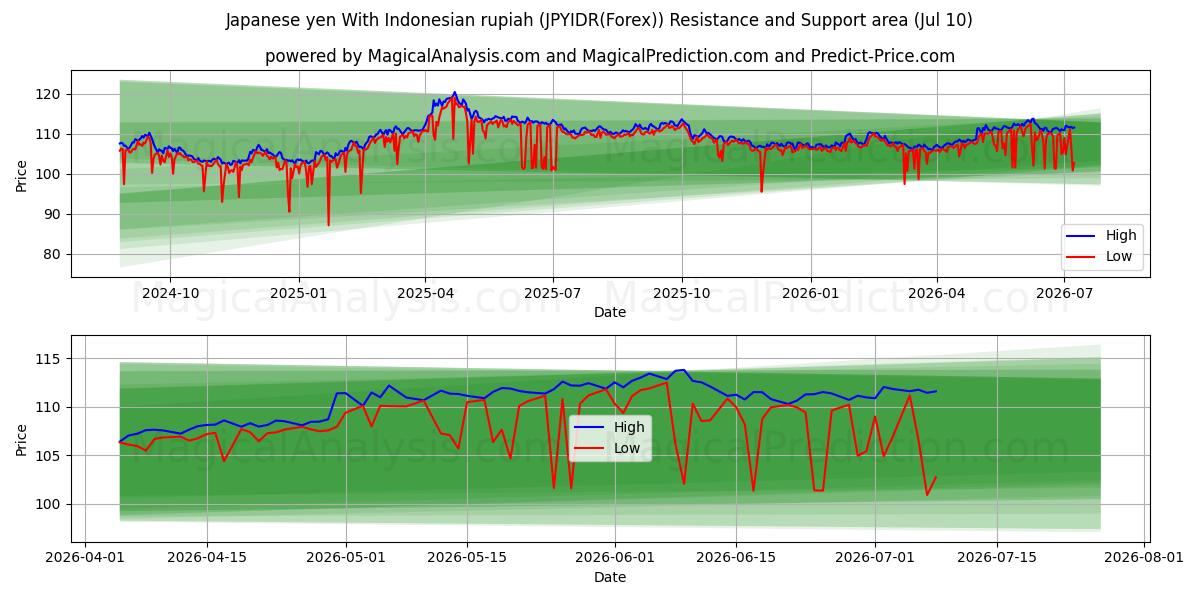Click the chart title mentioning JPYIDR(Forex)
This screenshot has height=600, width=1200.
(599, 20)
